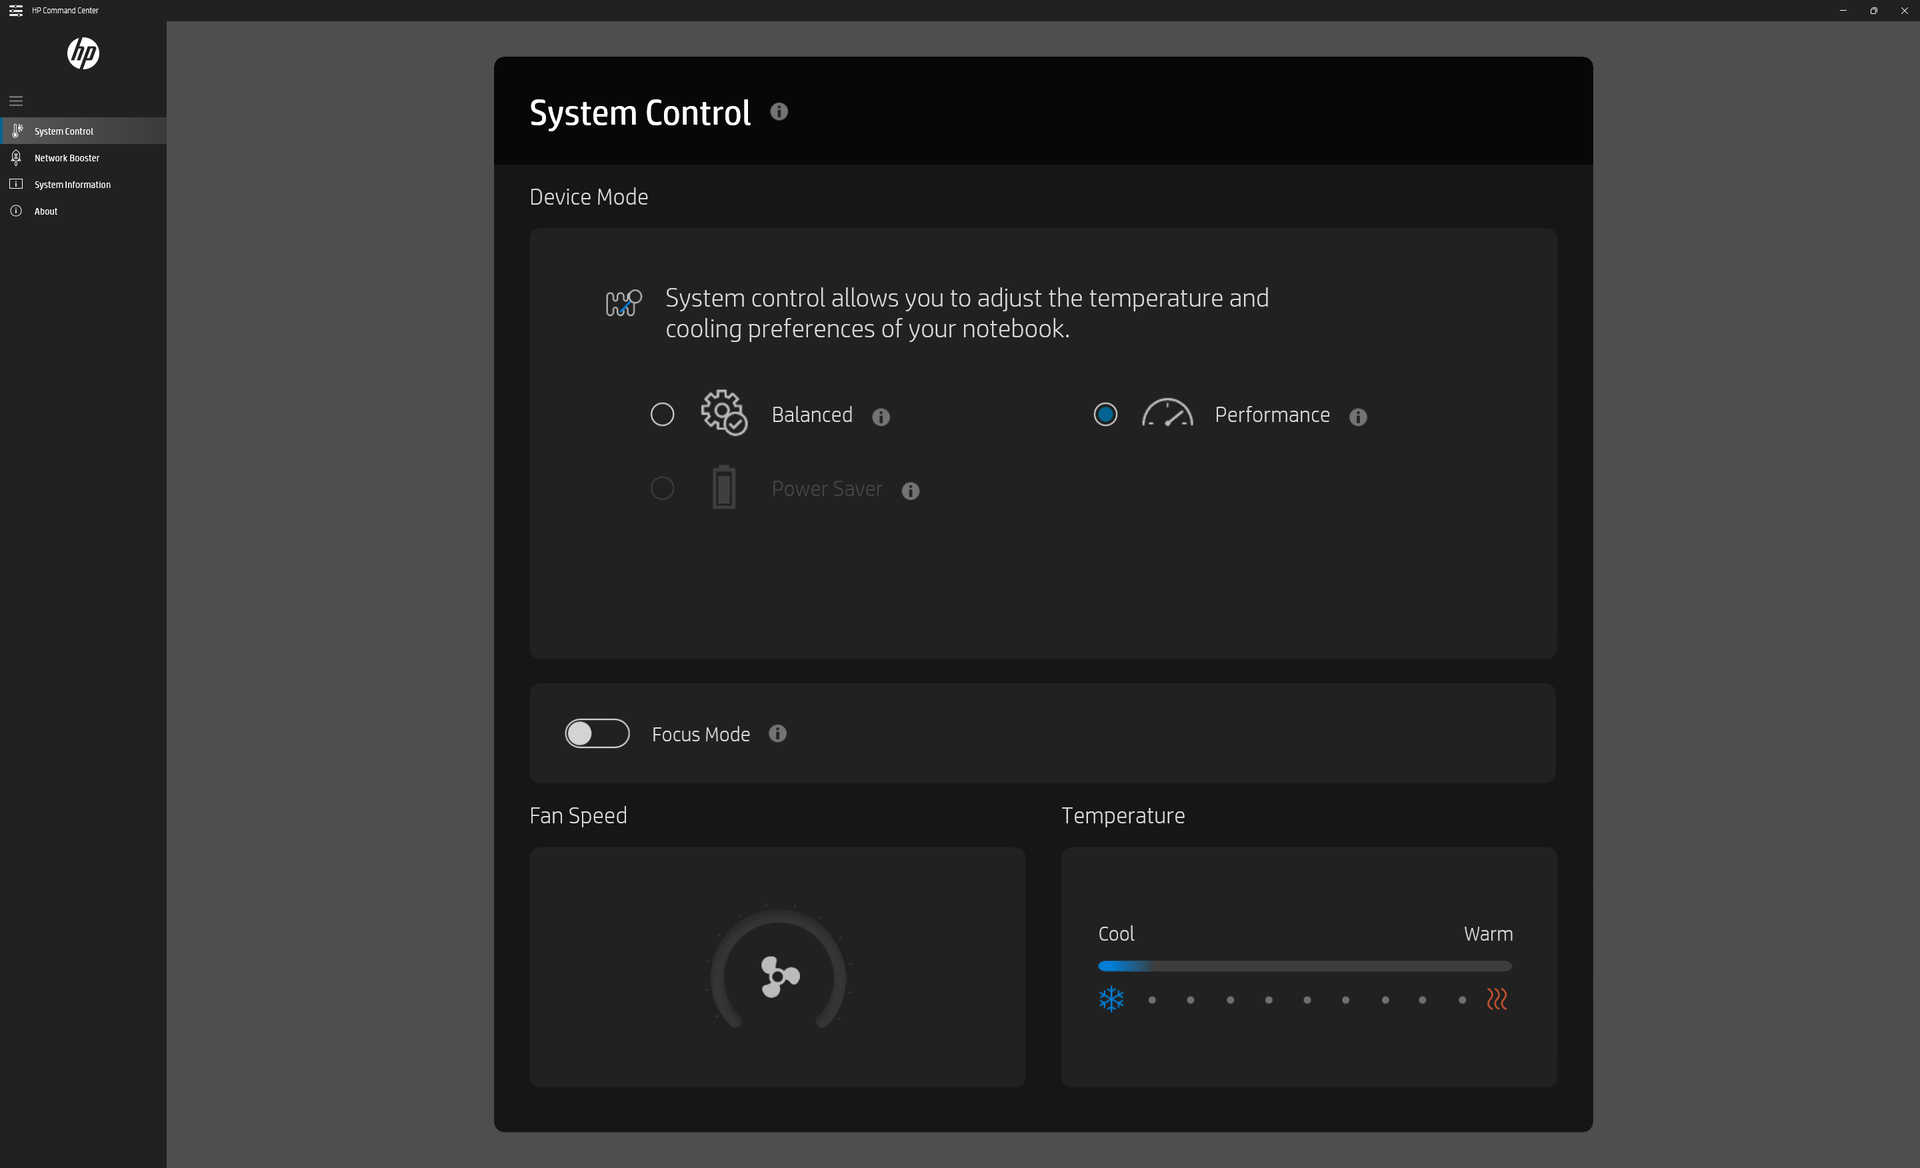Click the HP logo in sidebar
Image resolution: width=1920 pixels, height=1168 pixels.
83,53
